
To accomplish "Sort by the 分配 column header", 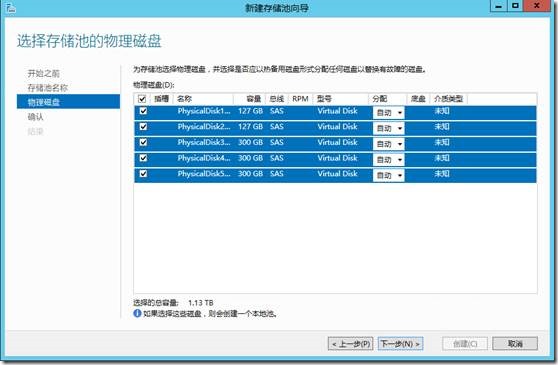I will [388, 99].
